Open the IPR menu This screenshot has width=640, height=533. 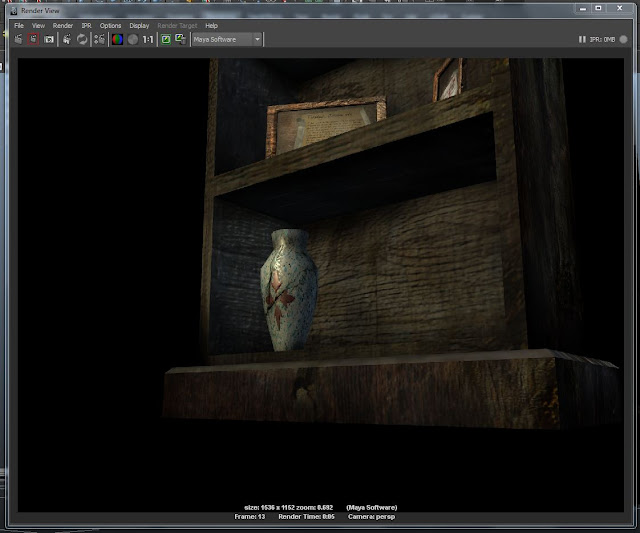[x=87, y=26]
